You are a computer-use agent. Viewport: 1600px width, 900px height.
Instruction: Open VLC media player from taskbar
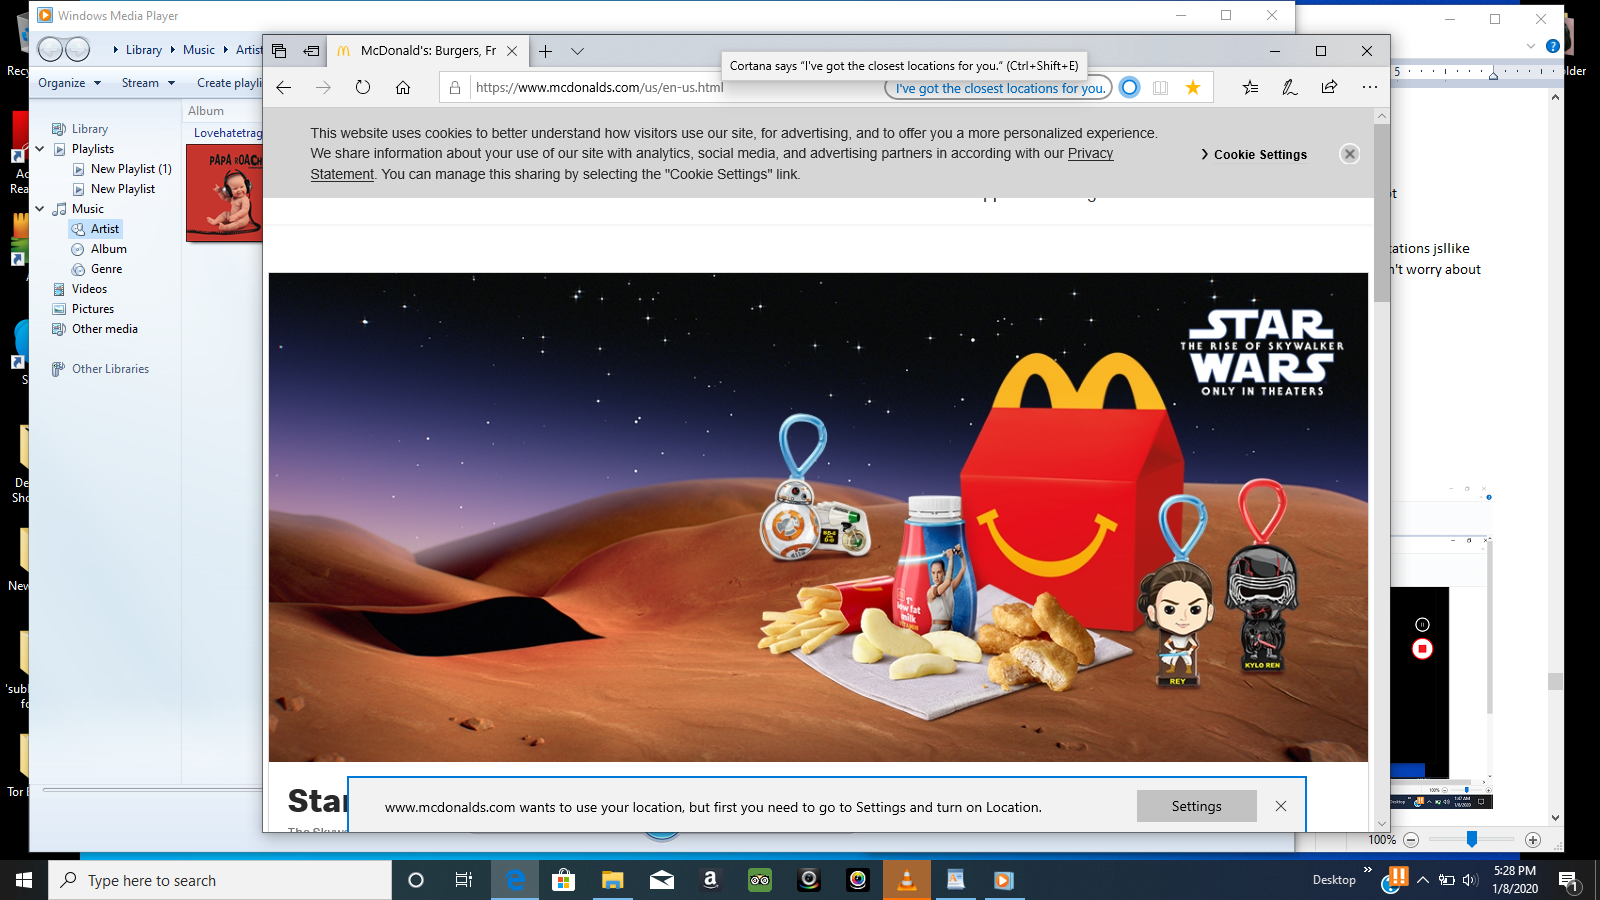tap(907, 880)
